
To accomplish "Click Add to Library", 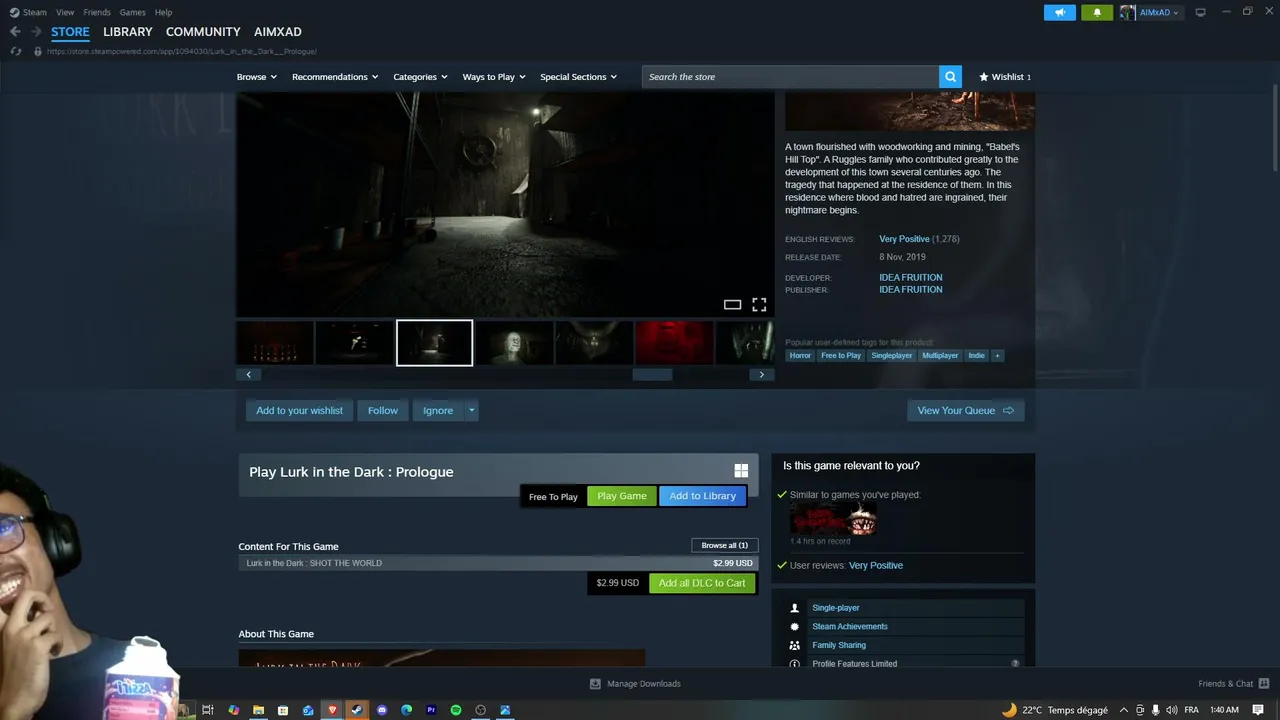I will pyautogui.click(x=702, y=496).
